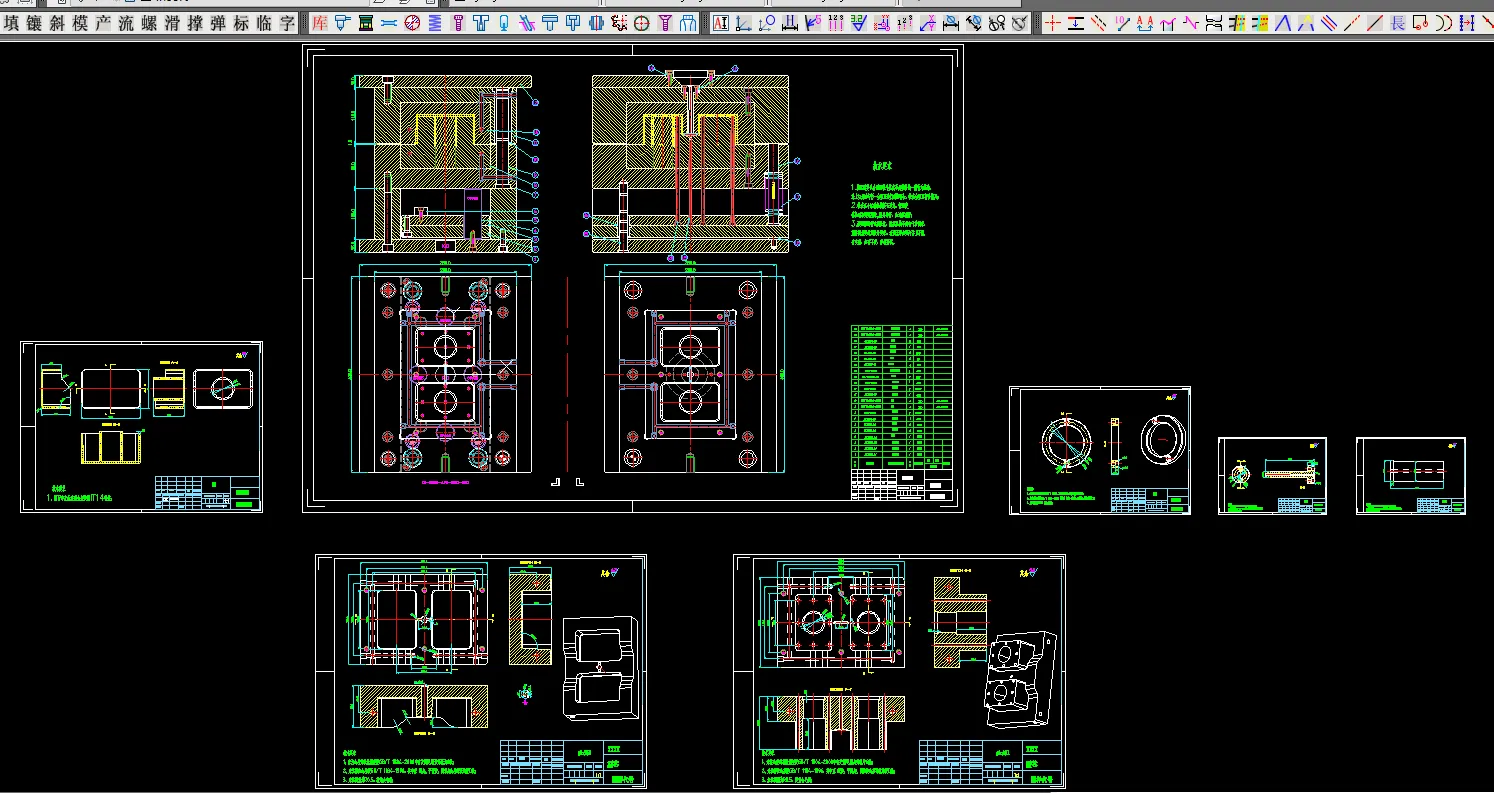The image size is (1494, 793).
Task: Select the rightmost small part drawing sheet
Action: point(1411,476)
